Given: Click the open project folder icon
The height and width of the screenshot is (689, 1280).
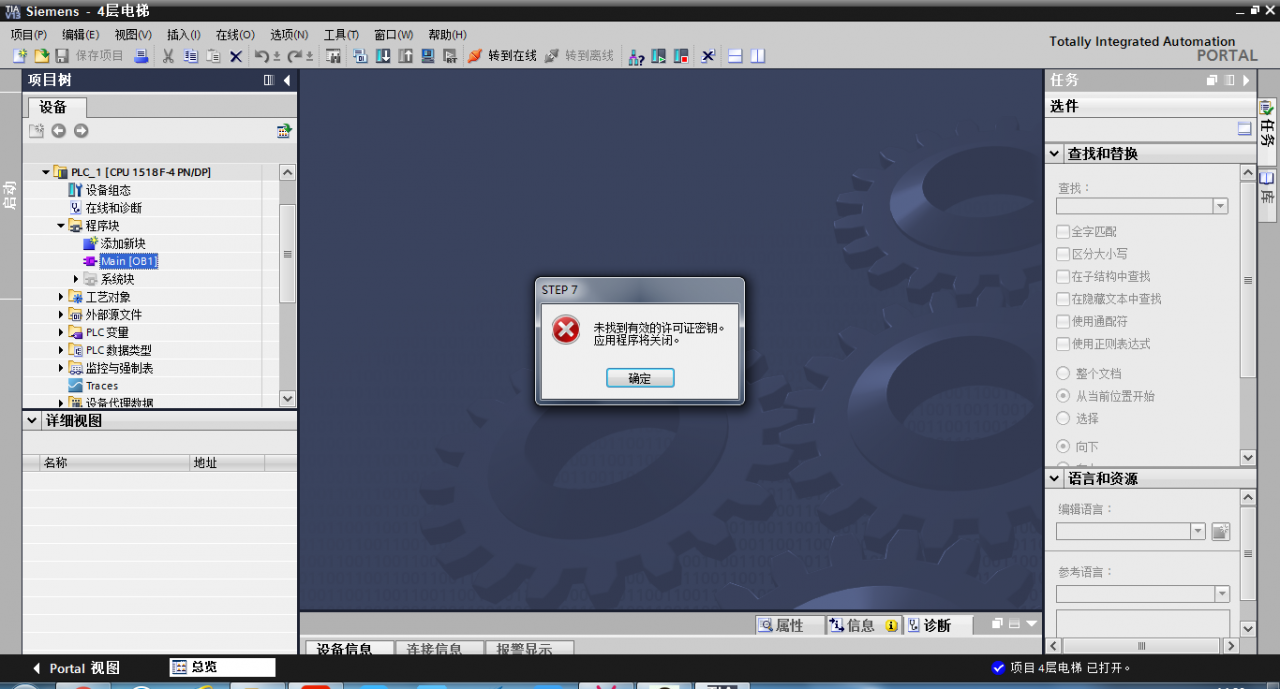Looking at the screenshot, I should (x=41, y=56).
